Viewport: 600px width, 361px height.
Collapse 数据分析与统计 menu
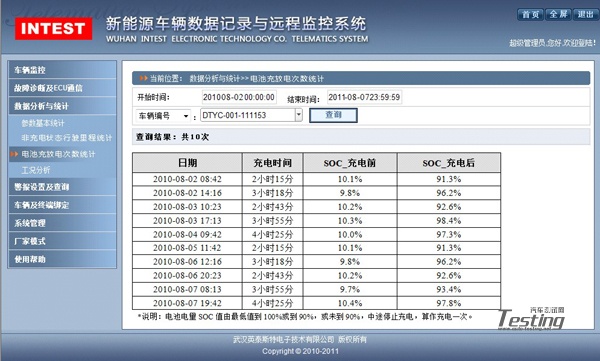tap(62, 106)
